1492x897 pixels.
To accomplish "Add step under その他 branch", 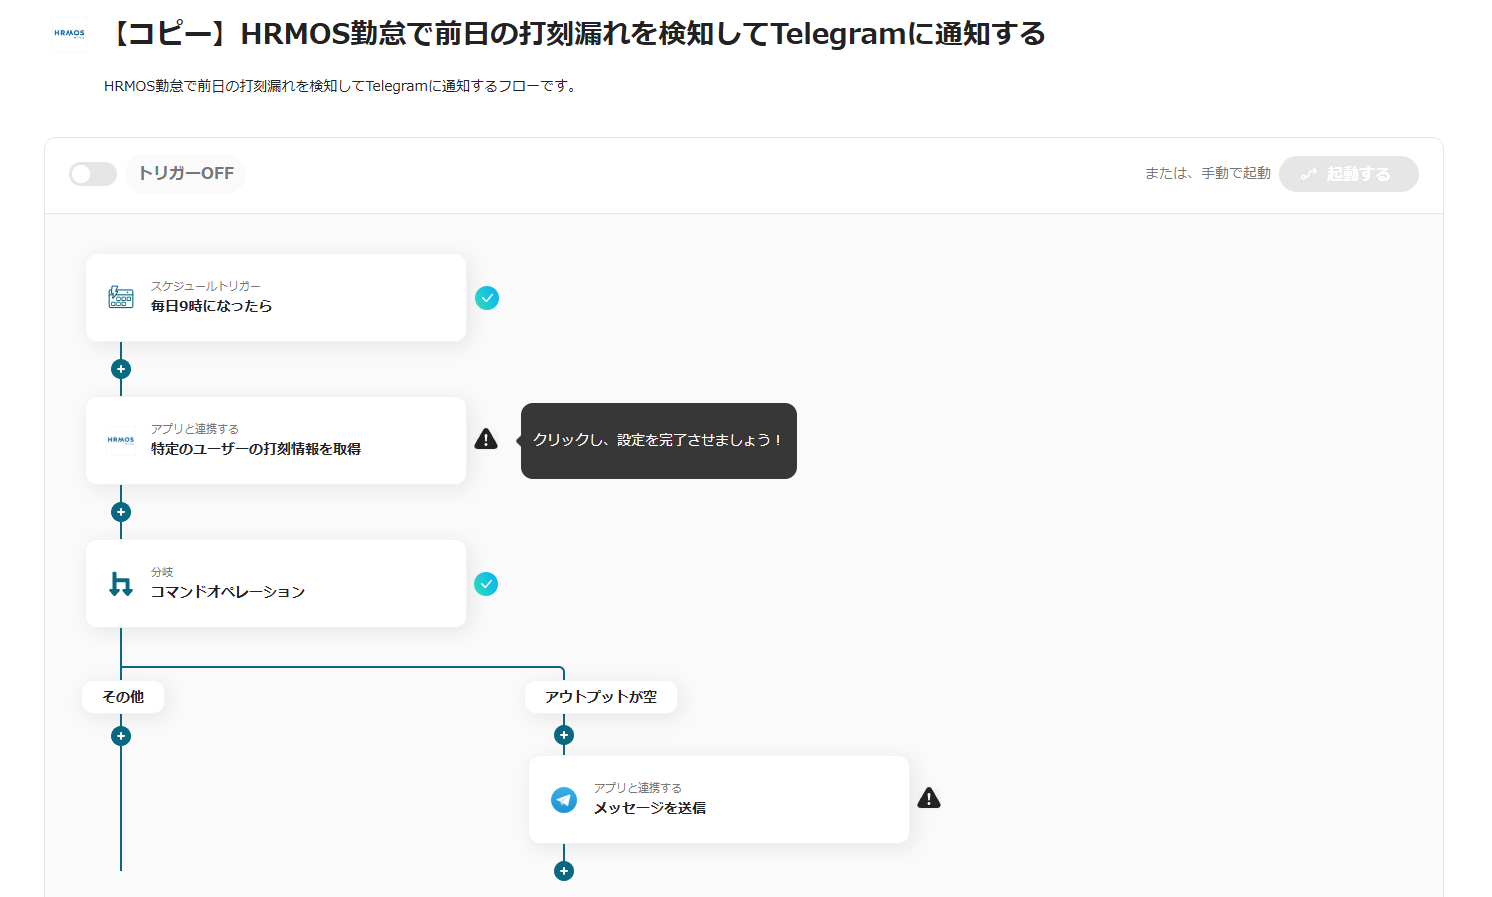I will point(121,736).
